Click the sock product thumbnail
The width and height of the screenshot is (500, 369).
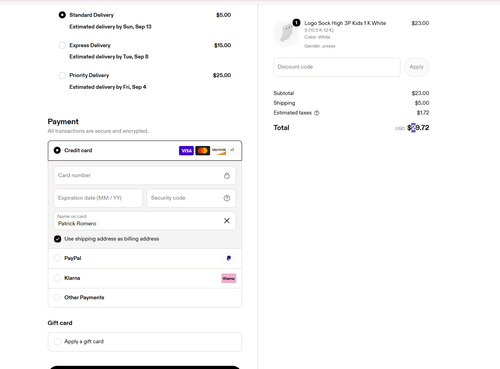[286, 33]
